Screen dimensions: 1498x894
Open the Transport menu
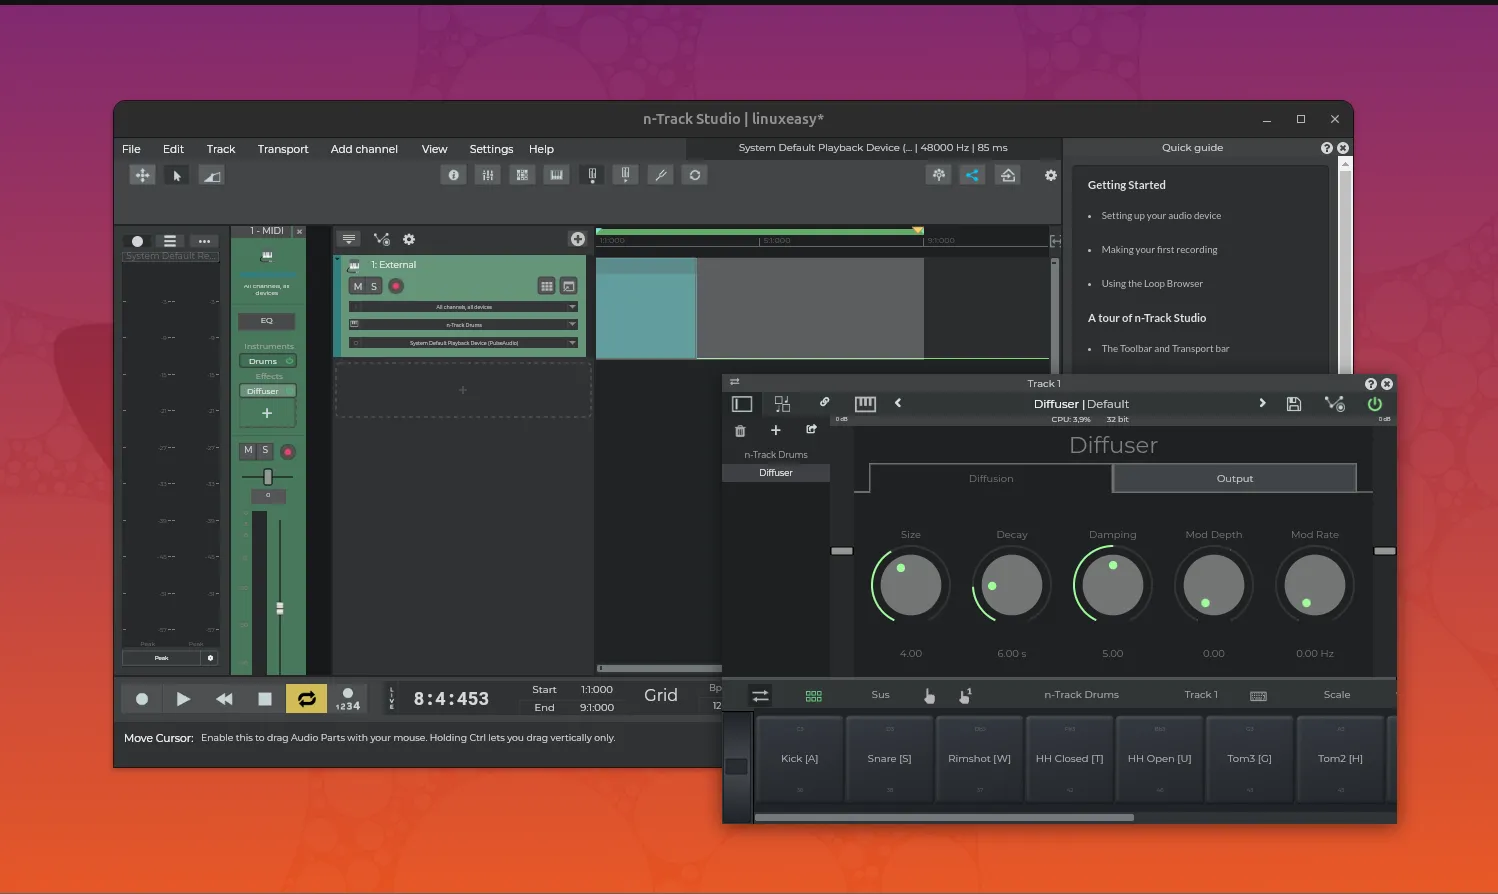click(x=283, y=149)
